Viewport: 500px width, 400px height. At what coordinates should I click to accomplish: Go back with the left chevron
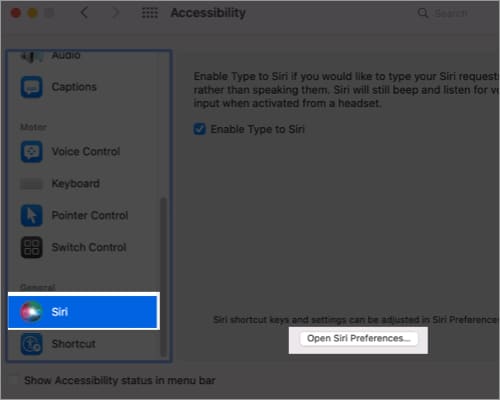[x=84, y=13]
